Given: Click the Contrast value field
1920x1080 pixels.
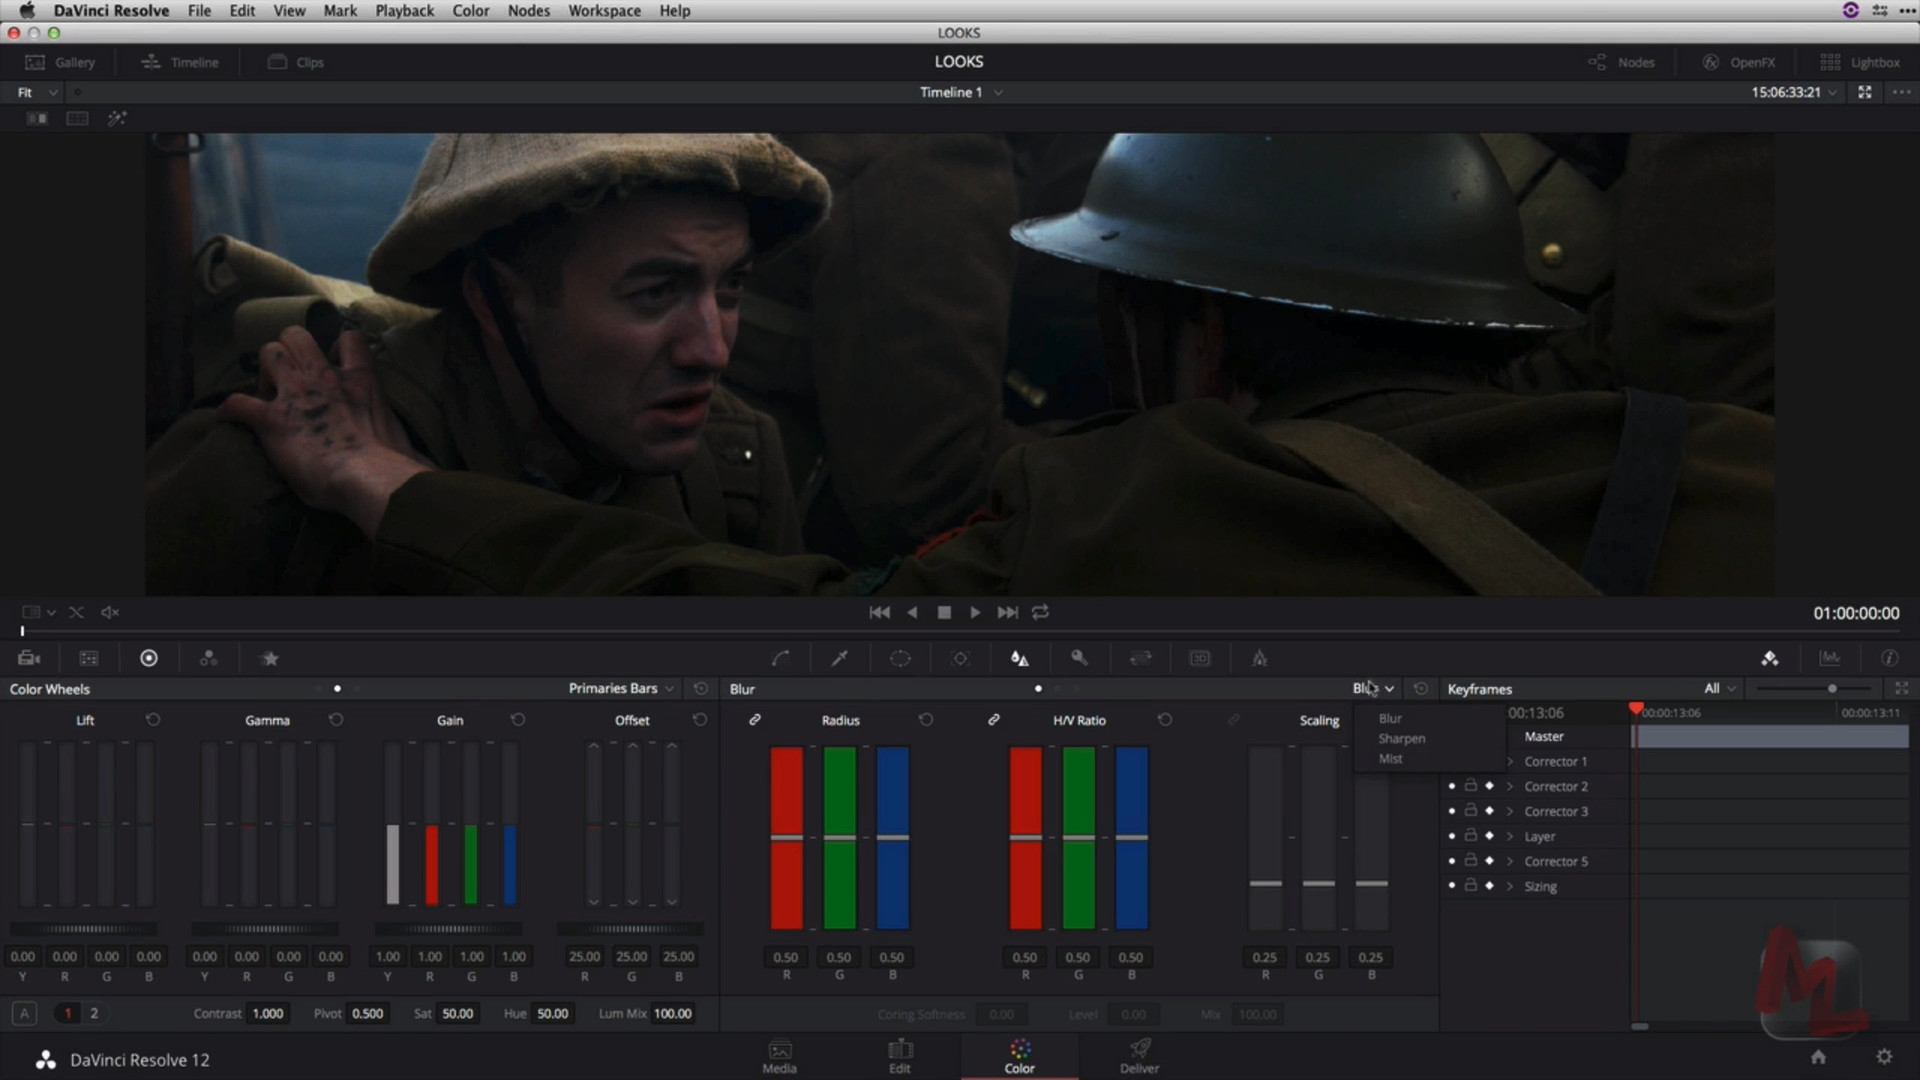Looking at the screenshot, I should click(x=268, y=1013).
